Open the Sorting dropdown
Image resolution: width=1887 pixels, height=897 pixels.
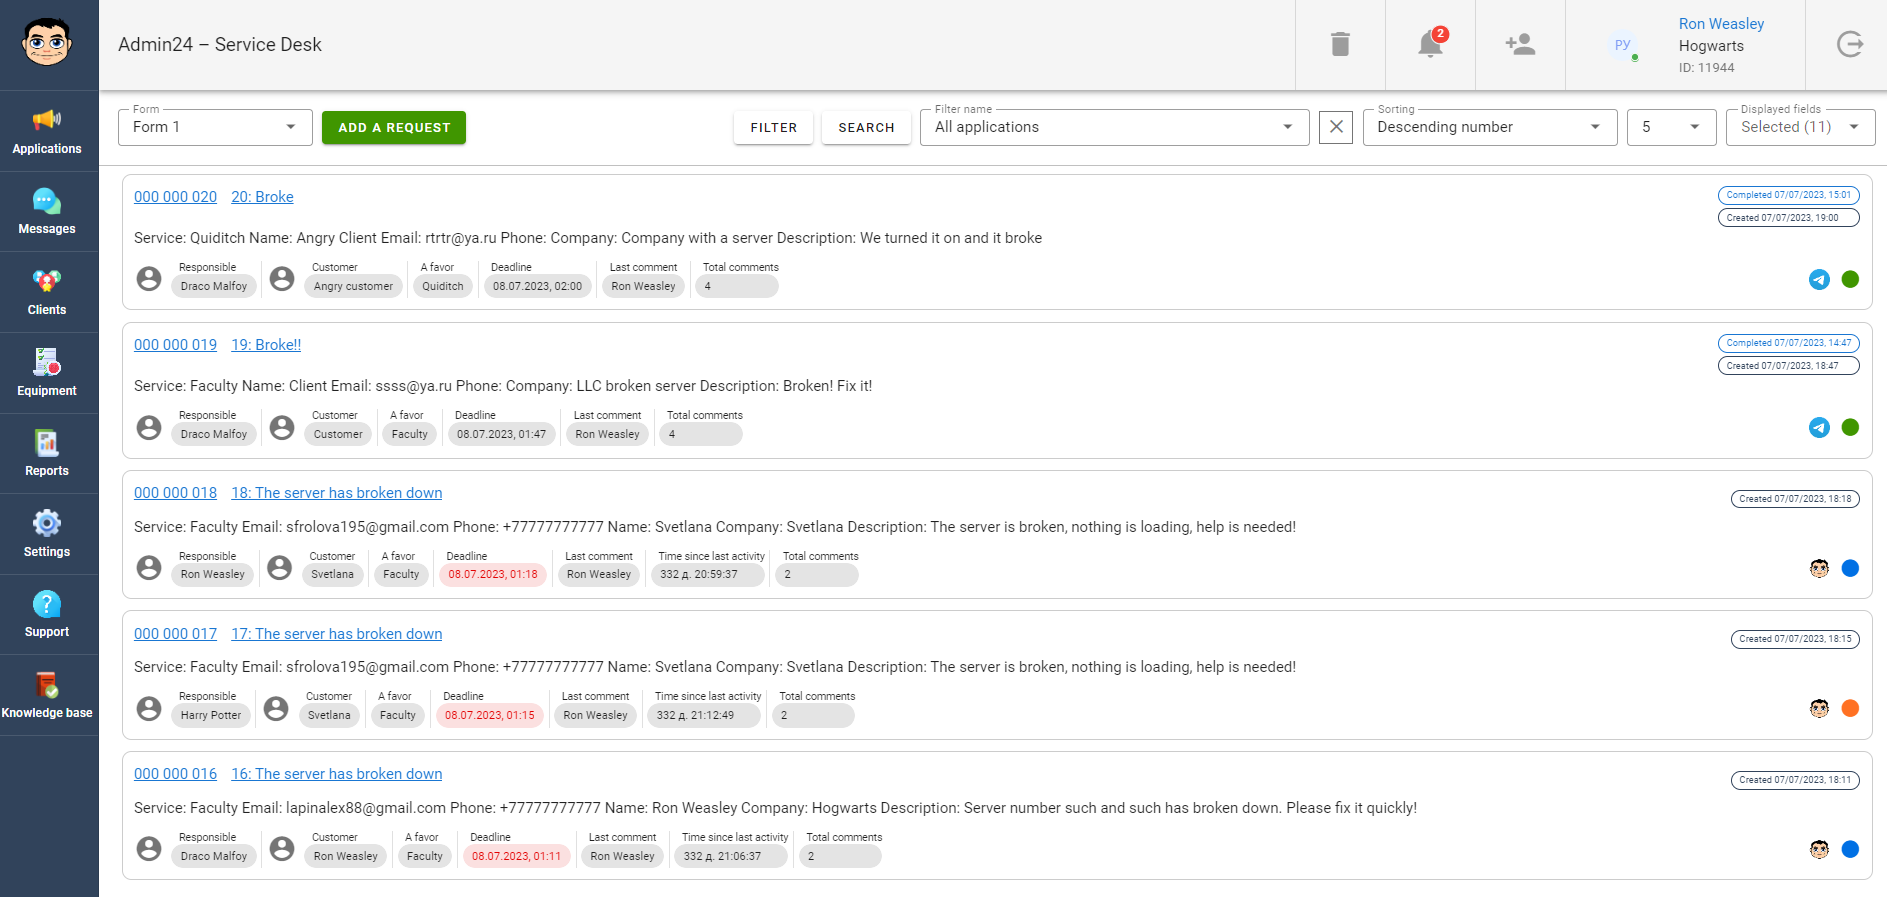[x=1490, y=127]
